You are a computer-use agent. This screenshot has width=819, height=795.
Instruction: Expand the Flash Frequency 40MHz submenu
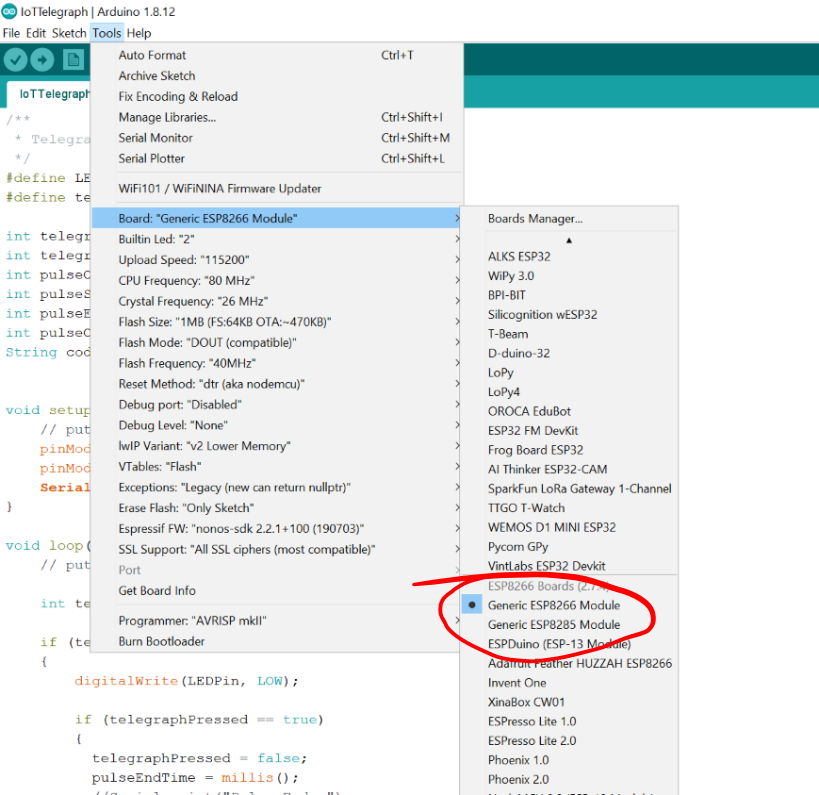coord(277,363)
